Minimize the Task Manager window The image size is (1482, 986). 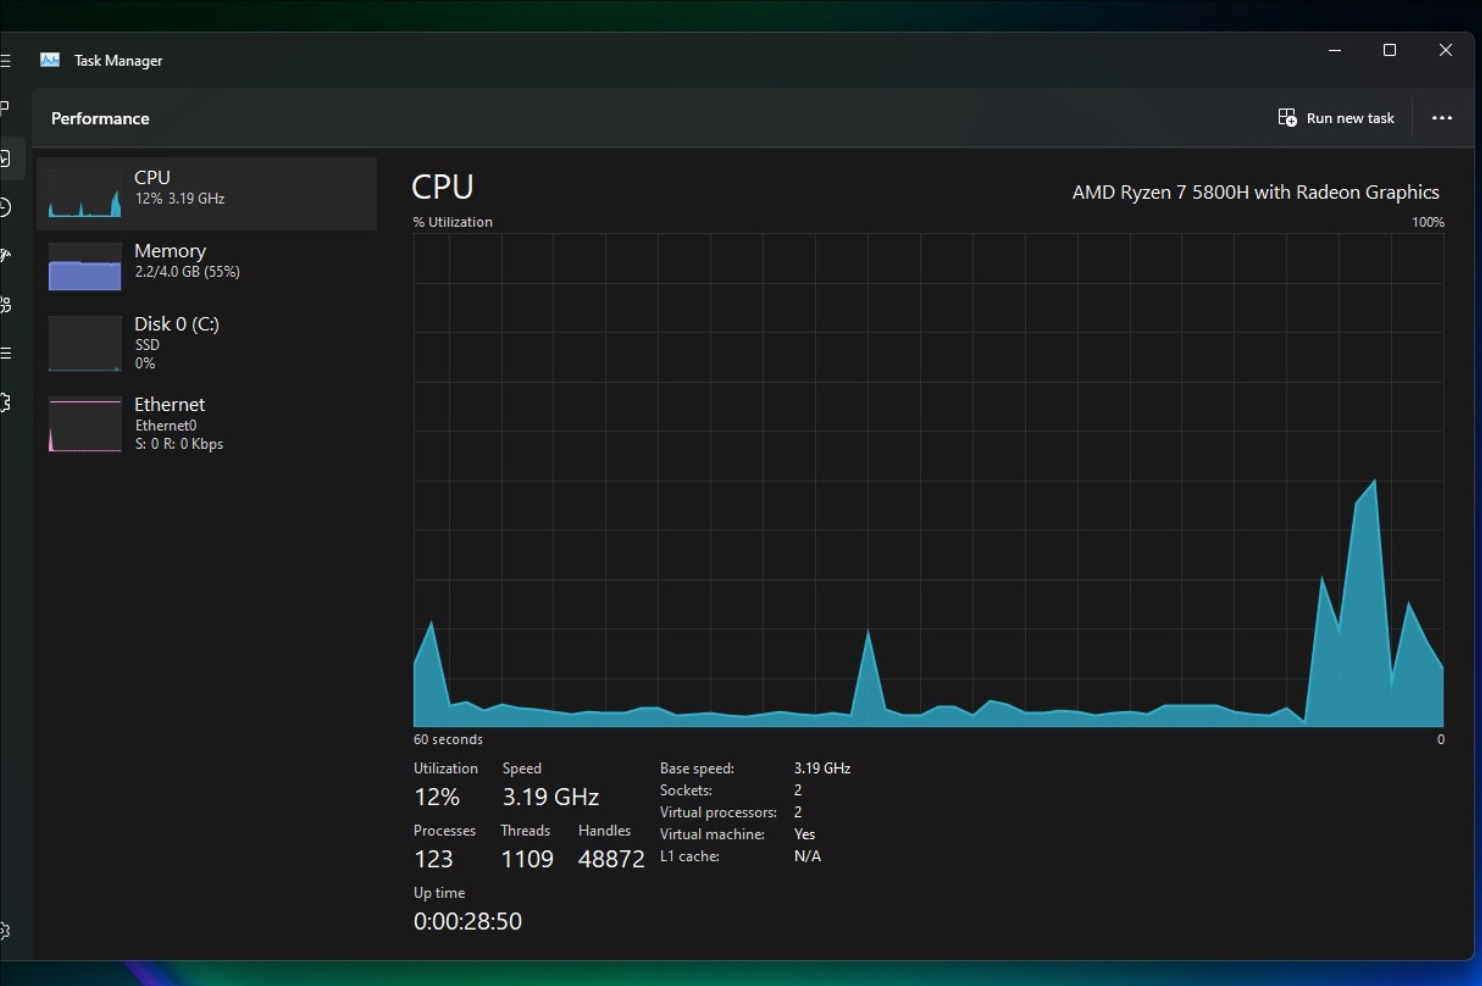pos(1334,50)
